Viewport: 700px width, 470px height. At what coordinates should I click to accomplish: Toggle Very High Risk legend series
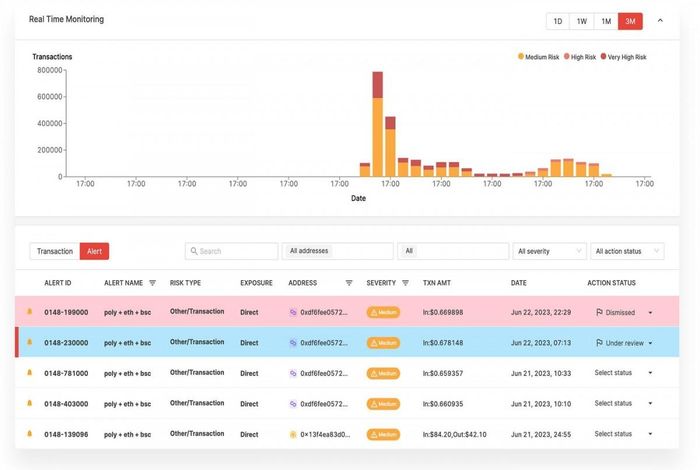[x=624, y=57]
